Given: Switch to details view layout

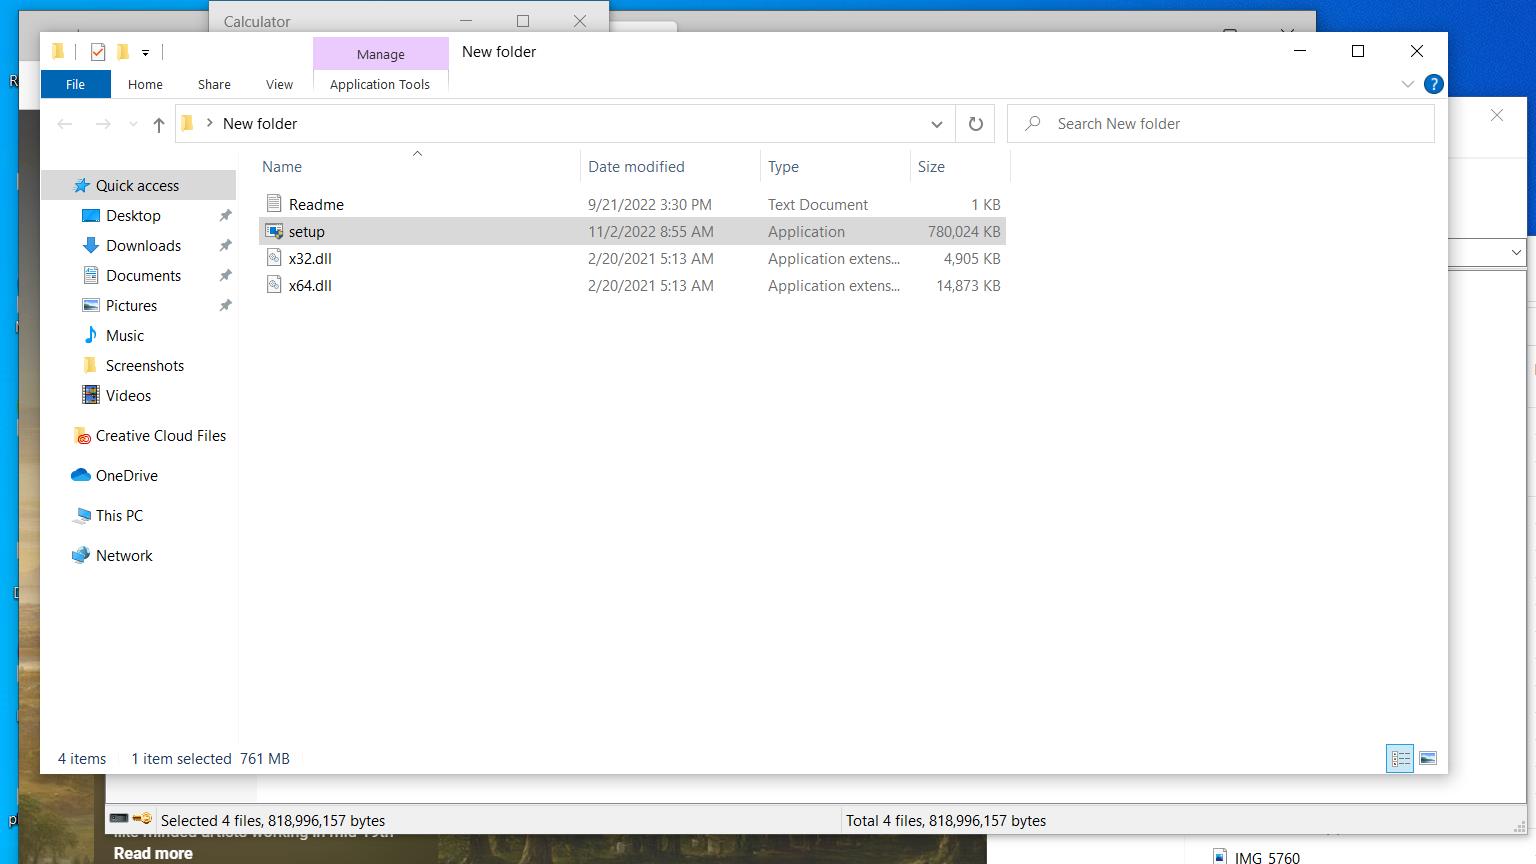Looking at the screenshot, I should [x=1400, y=759].
